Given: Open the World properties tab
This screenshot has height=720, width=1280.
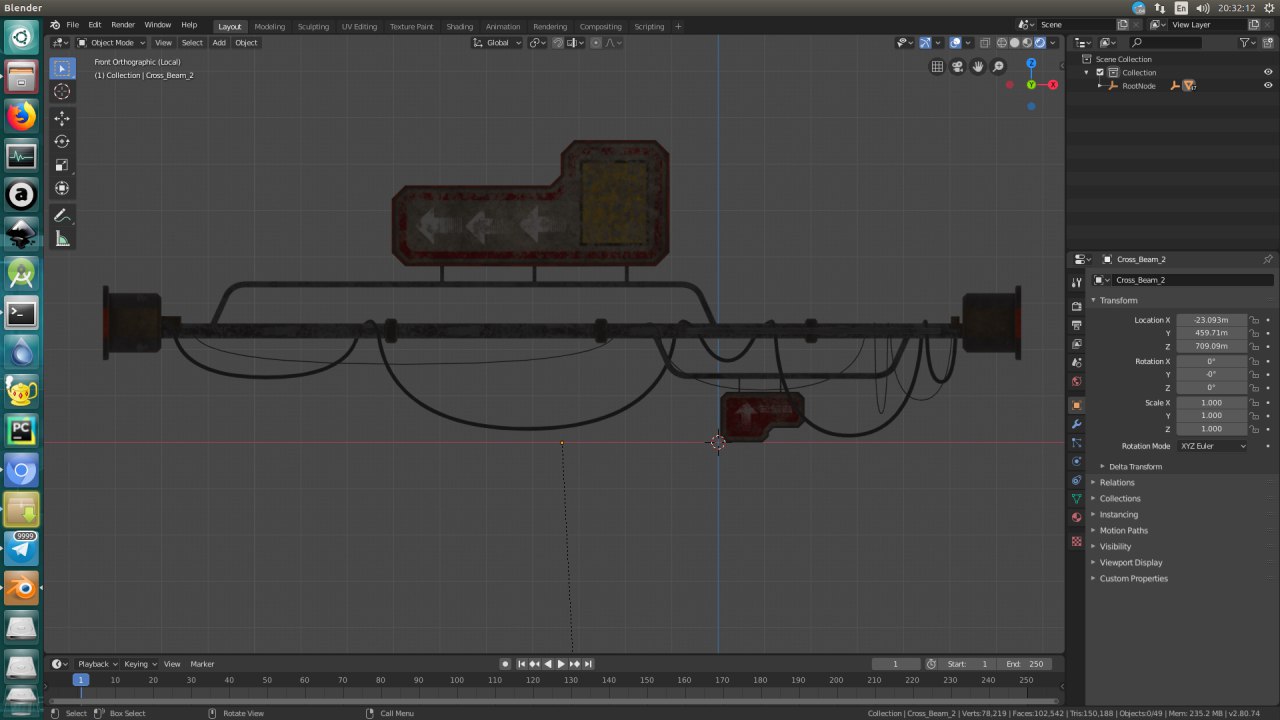Looking at the screenshot, I should tap(1077, 381).
